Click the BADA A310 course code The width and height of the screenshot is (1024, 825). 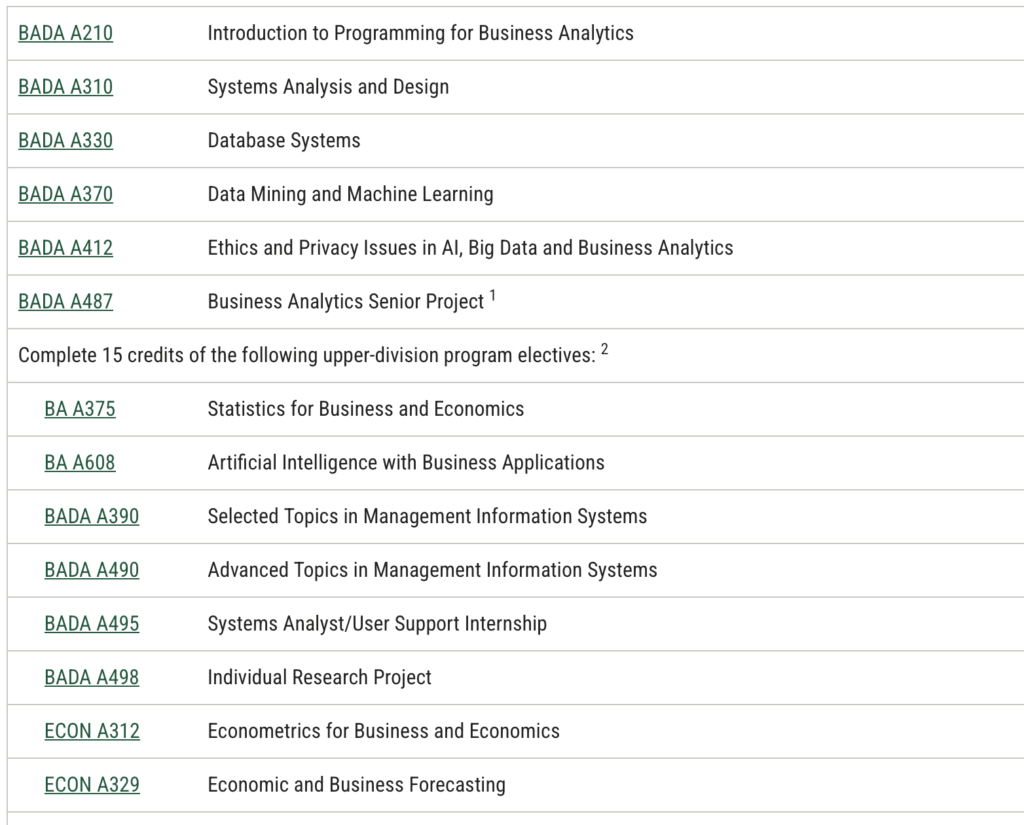click(x=65, y=87)
